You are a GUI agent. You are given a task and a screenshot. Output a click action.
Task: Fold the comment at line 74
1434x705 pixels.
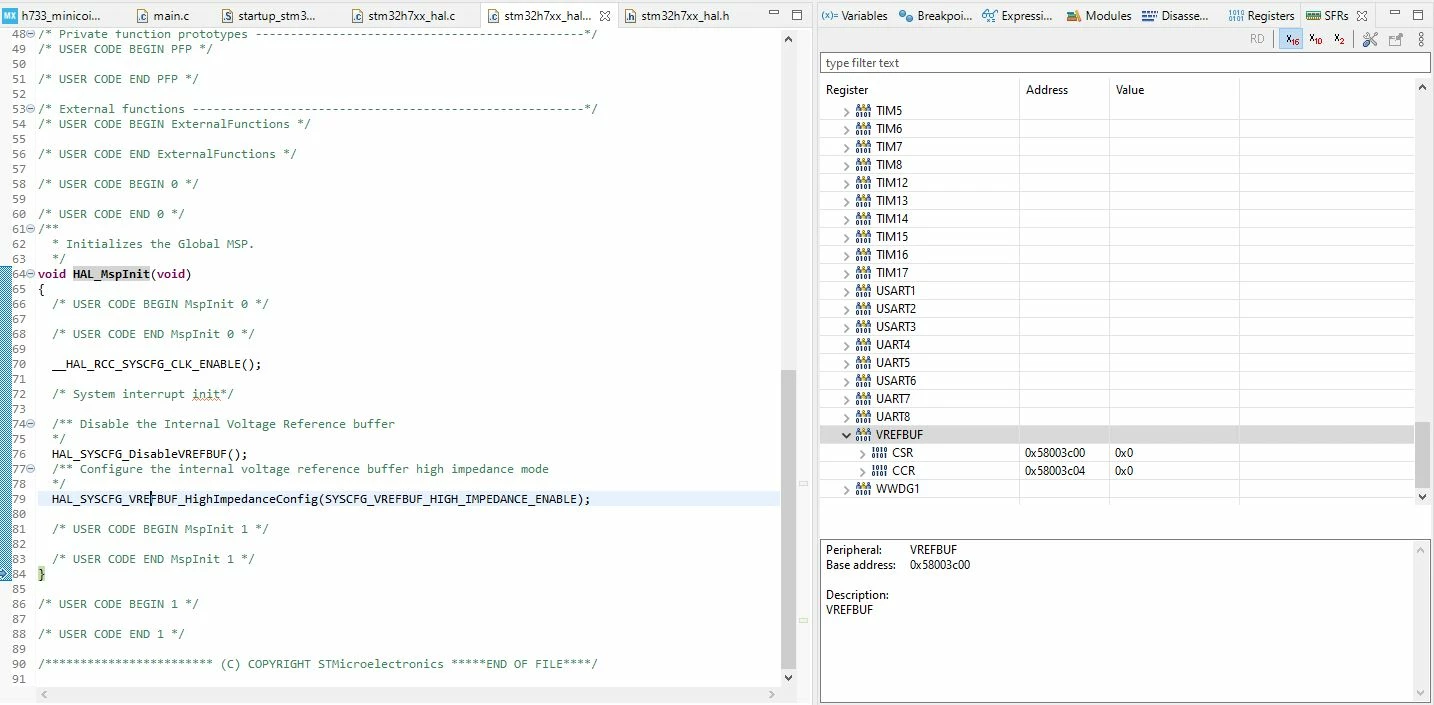tap(31, 424)
